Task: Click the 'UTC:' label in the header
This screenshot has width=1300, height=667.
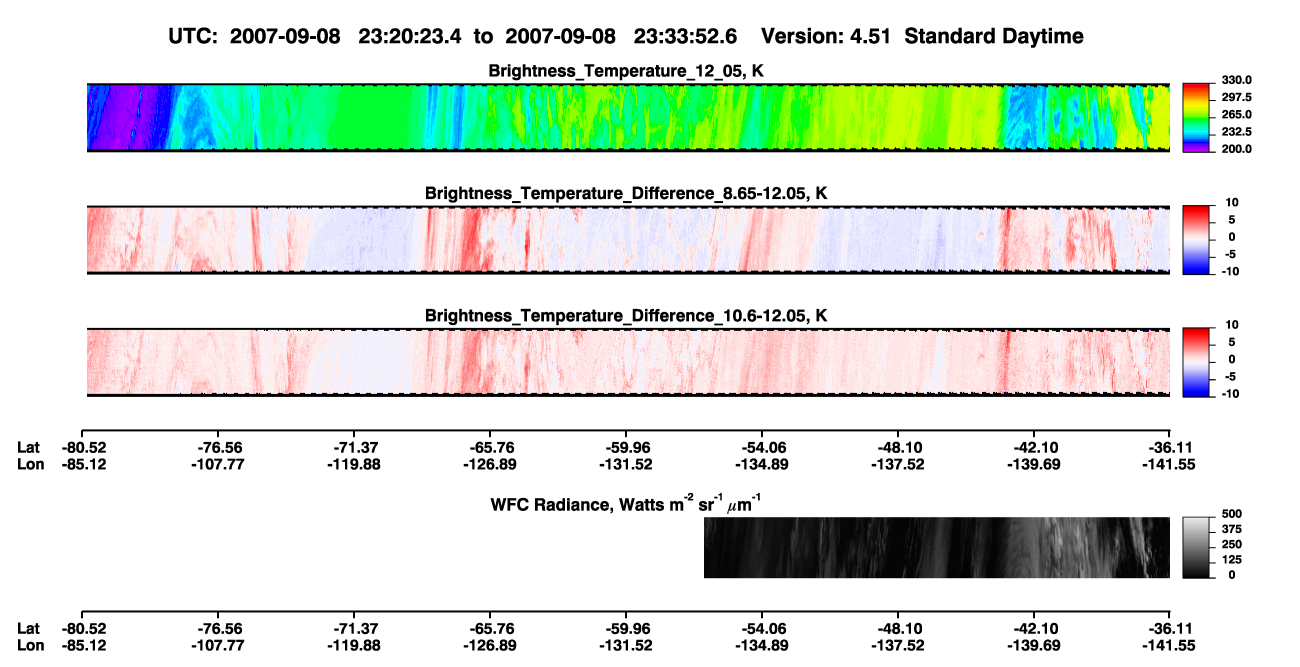Action: (195, 37)
